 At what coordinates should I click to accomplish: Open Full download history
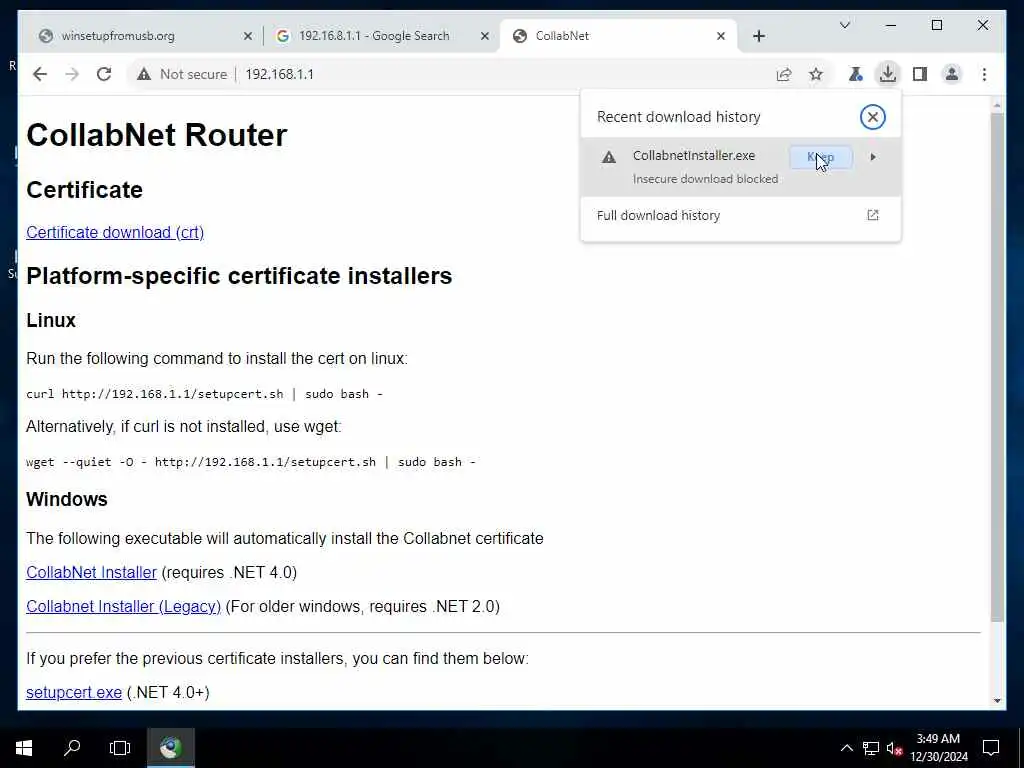(x=741, y=216)
